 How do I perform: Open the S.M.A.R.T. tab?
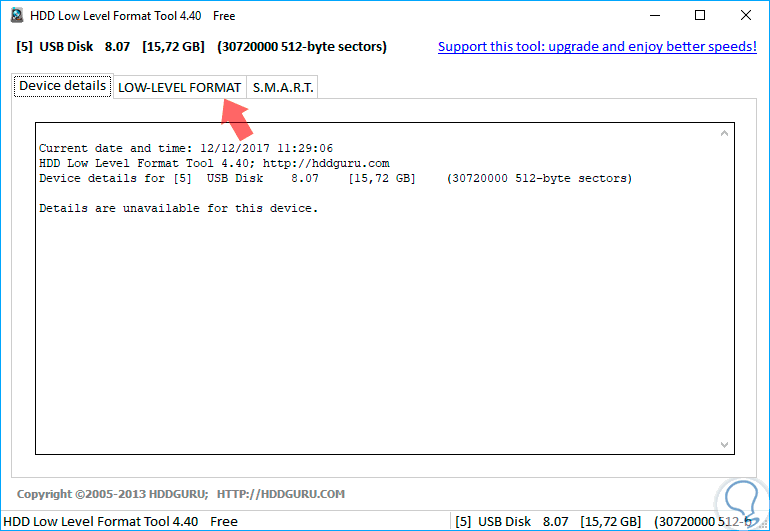(282, 87)
